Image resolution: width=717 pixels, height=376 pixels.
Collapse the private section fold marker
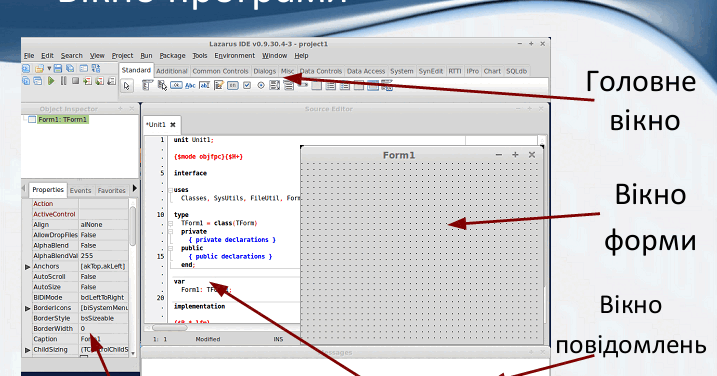pyautogui.click(x=170, y=231)
